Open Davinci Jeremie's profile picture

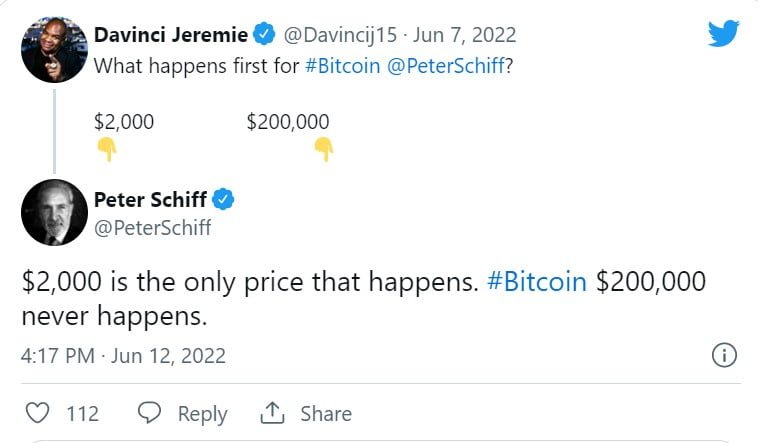pyautogui.click(x=54, y=50)
